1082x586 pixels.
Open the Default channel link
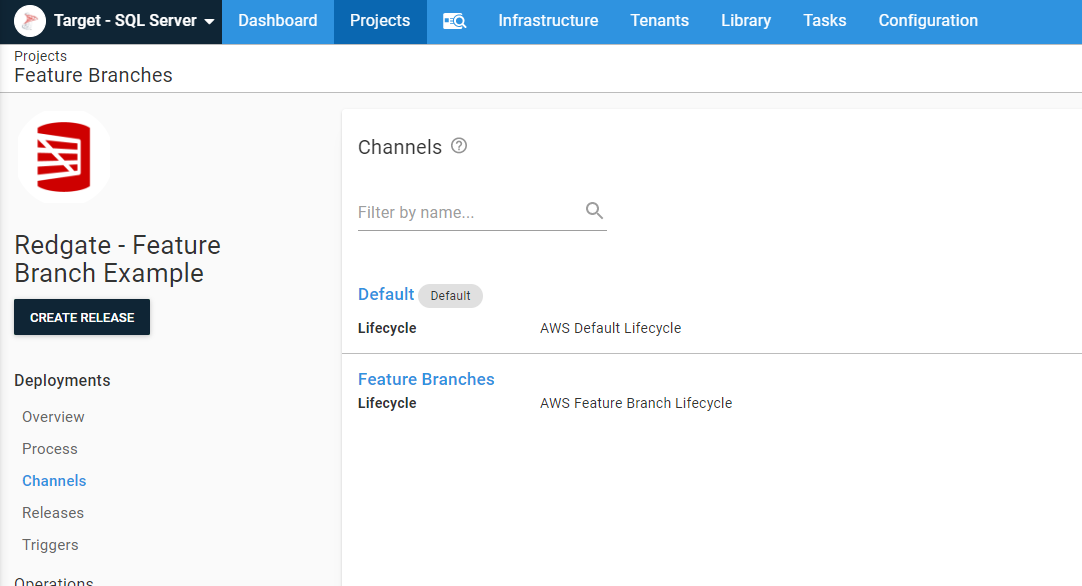pos(385,294)
